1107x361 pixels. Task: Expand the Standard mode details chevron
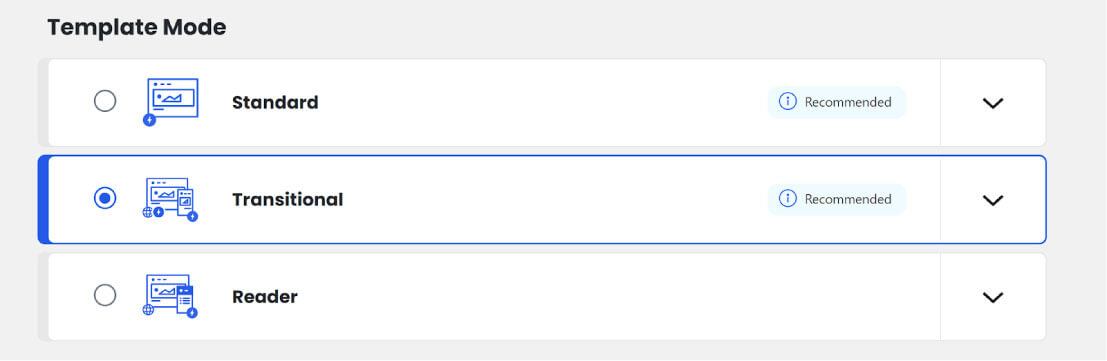click(x=993, y=103)
